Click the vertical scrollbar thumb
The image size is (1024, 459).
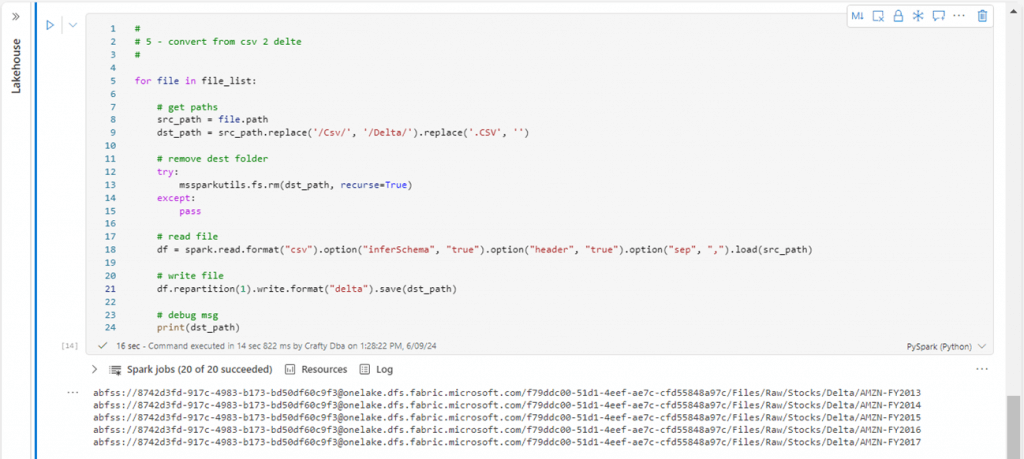coord(1013,425)
